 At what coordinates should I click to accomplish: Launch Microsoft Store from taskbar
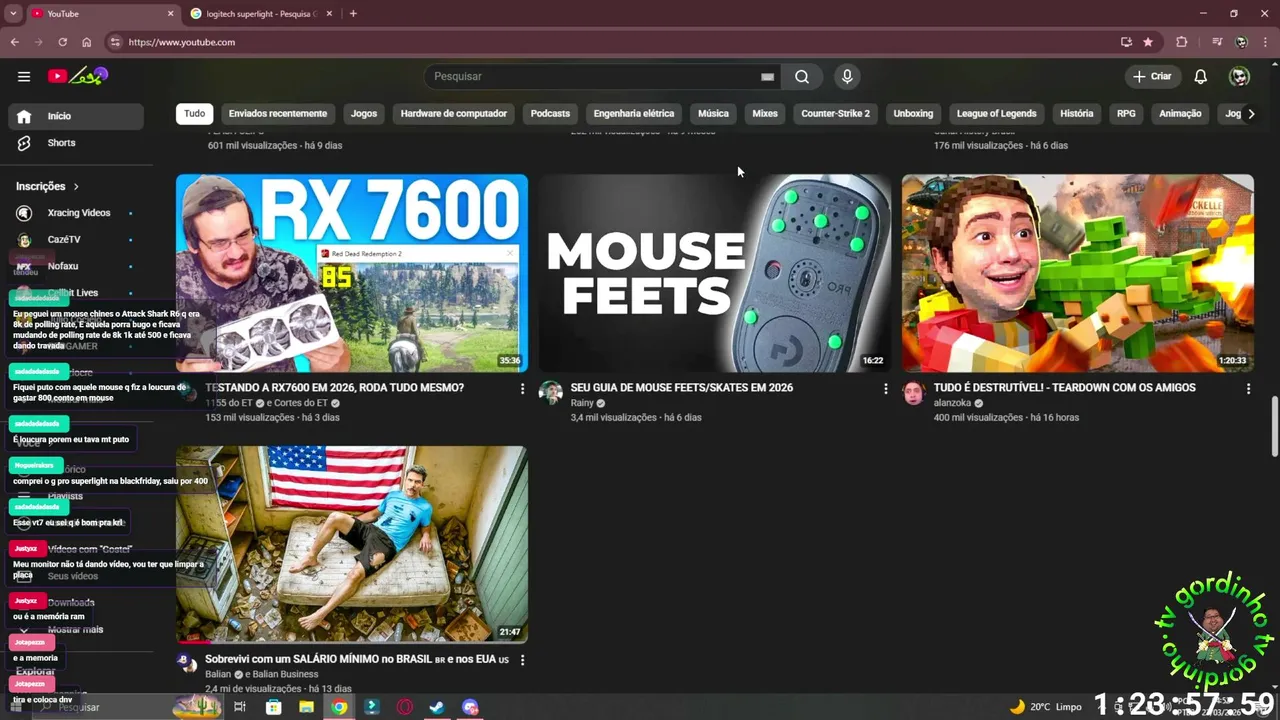coord(273,707)
